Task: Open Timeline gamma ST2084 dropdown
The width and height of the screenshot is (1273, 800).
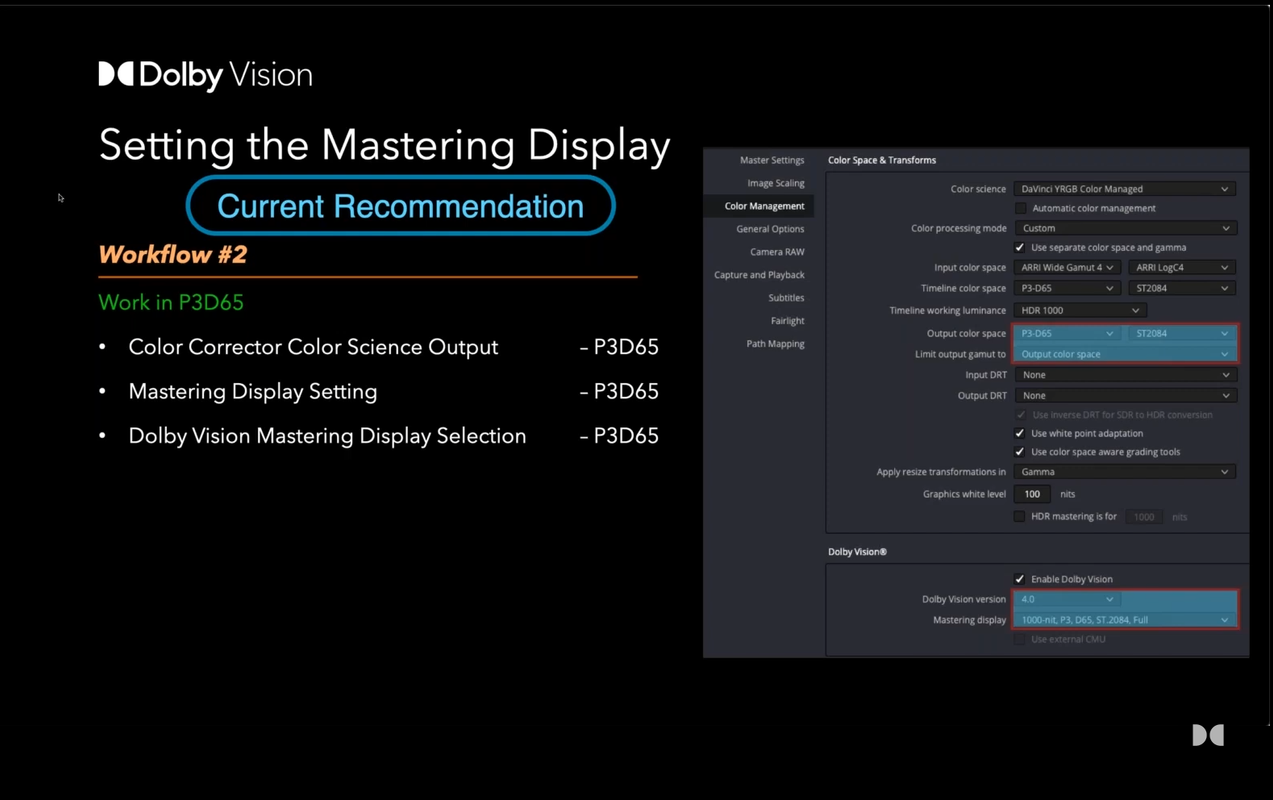Action: point(1182,288)
